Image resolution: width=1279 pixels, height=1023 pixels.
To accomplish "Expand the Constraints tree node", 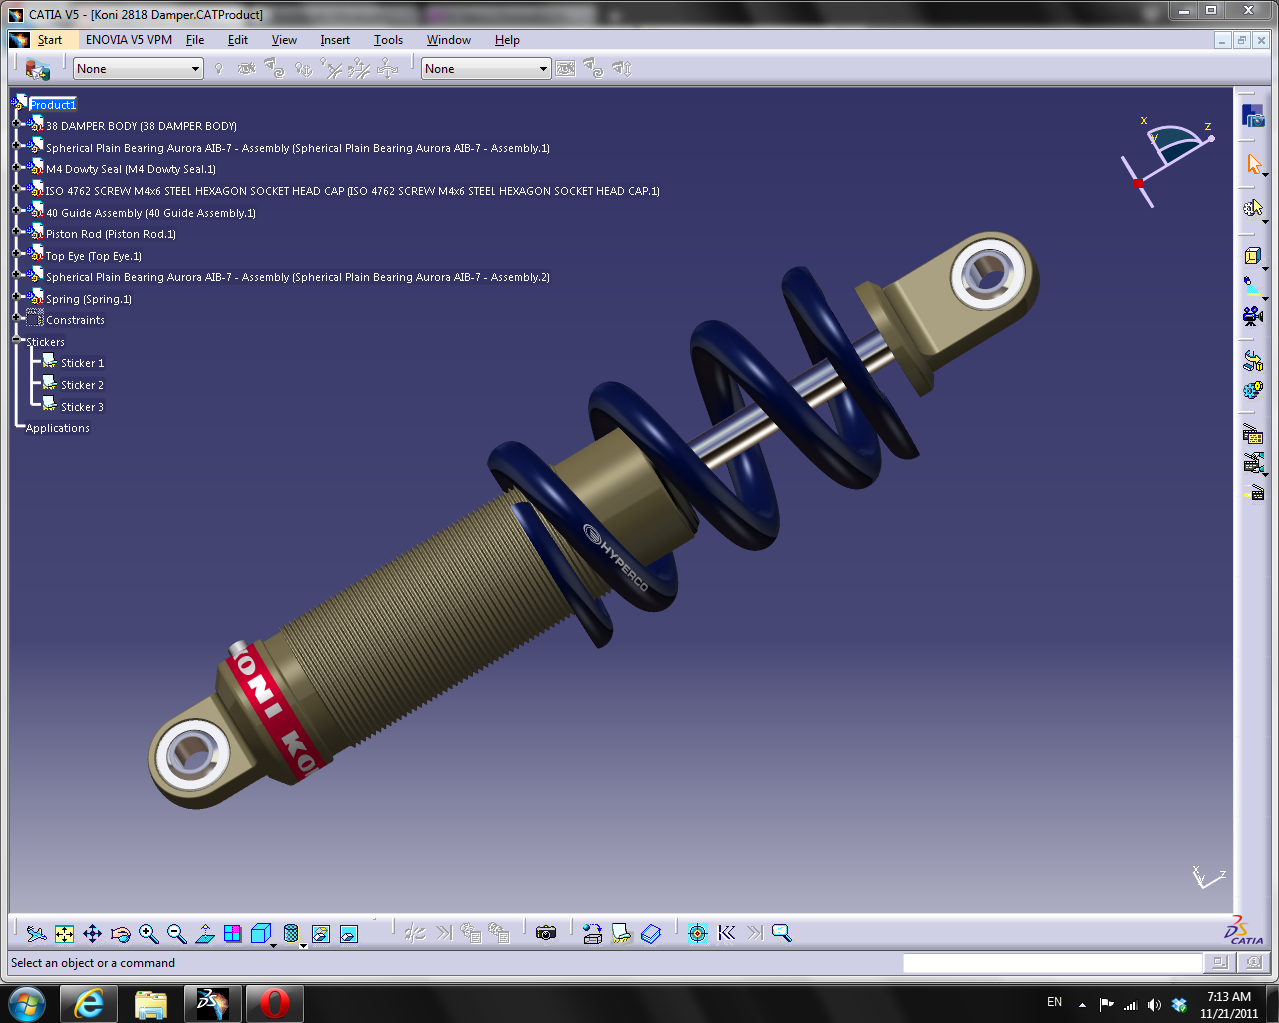I will pyautogui.click(x=16, y=318).
